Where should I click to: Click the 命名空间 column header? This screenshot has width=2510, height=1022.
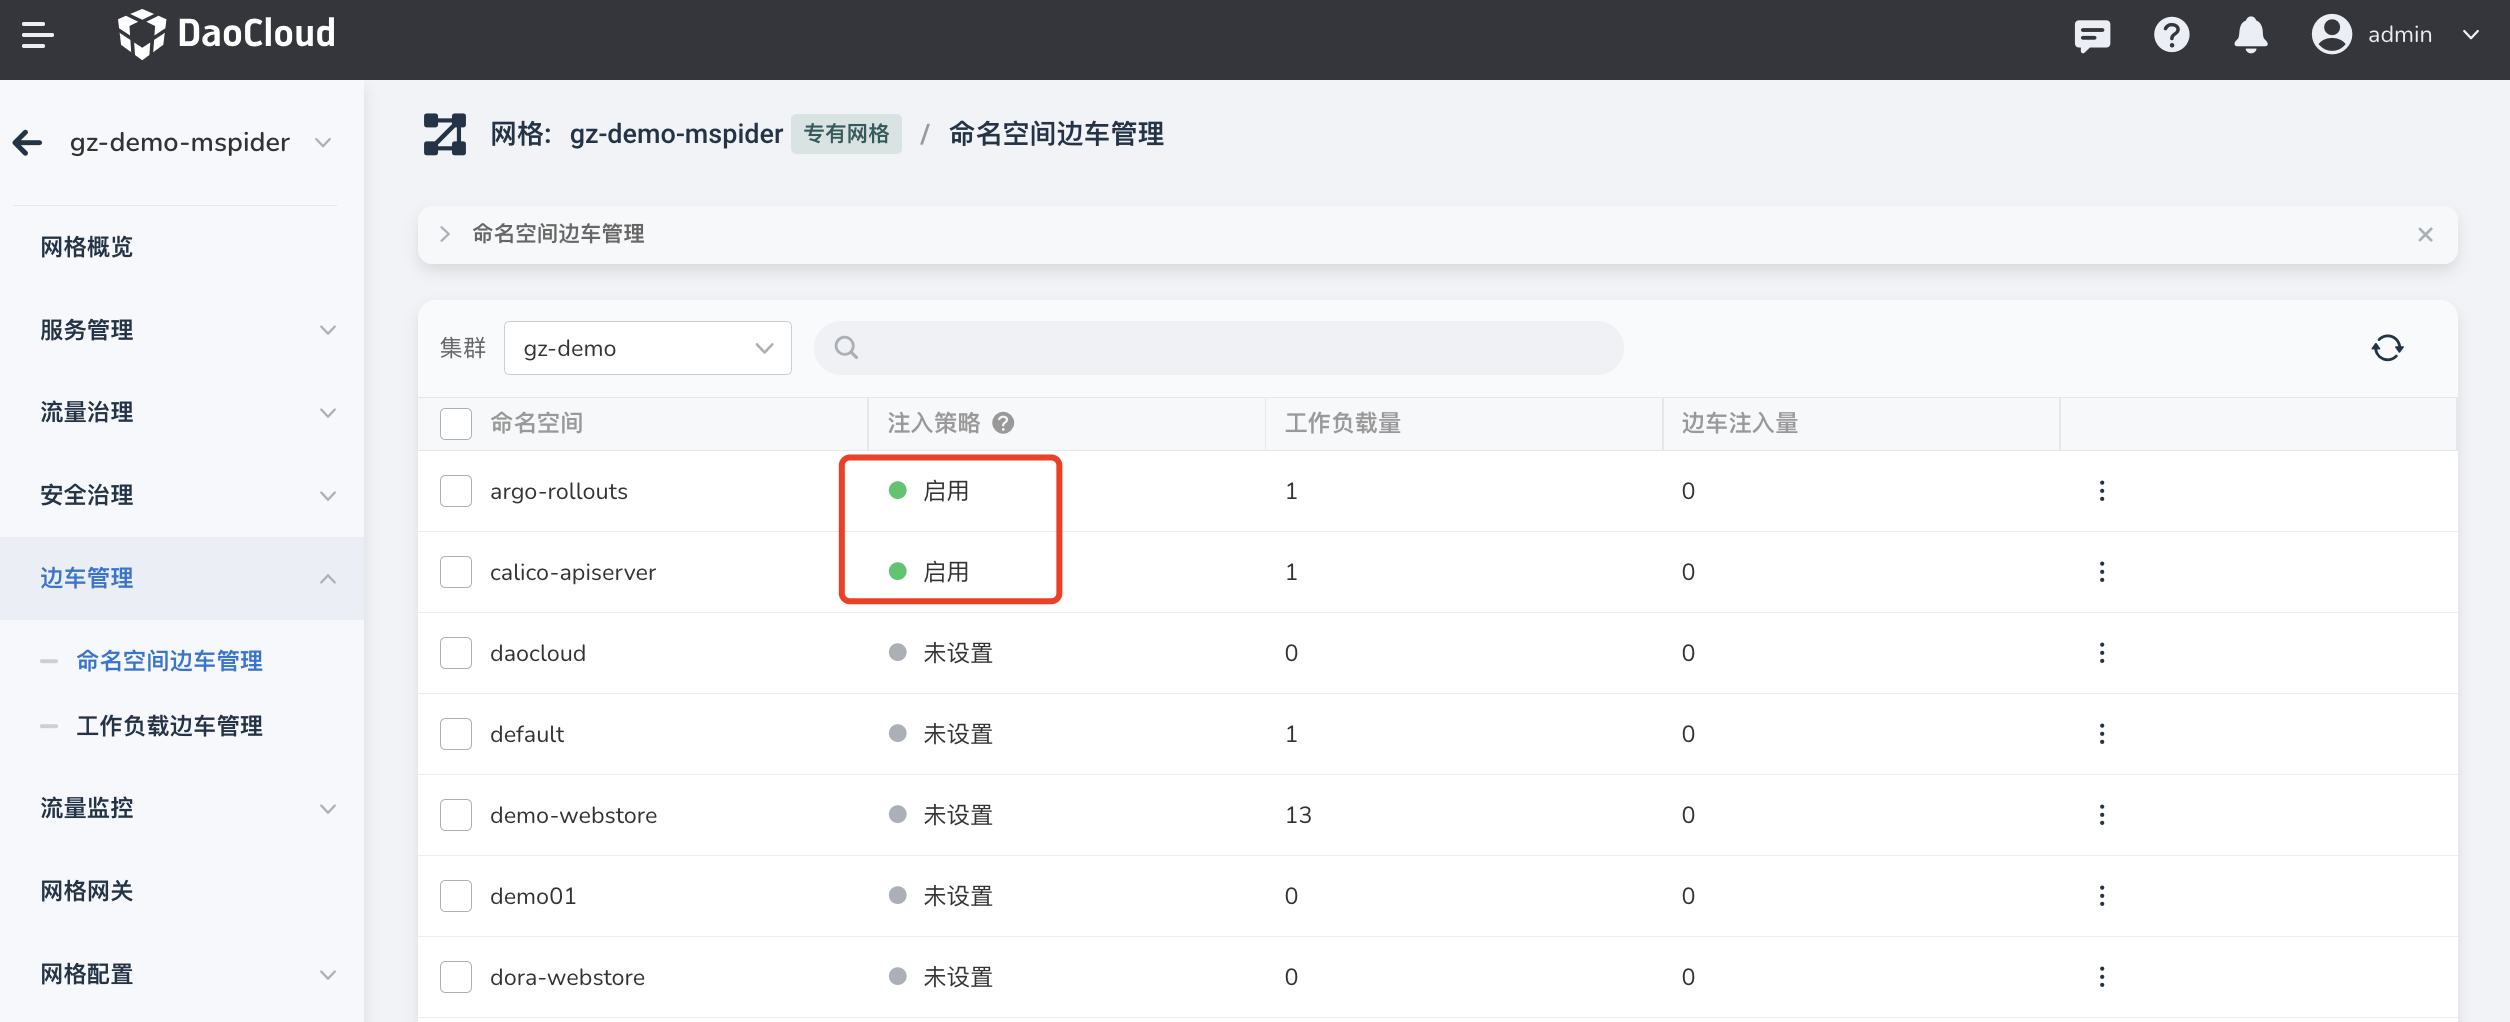[536, 424]
